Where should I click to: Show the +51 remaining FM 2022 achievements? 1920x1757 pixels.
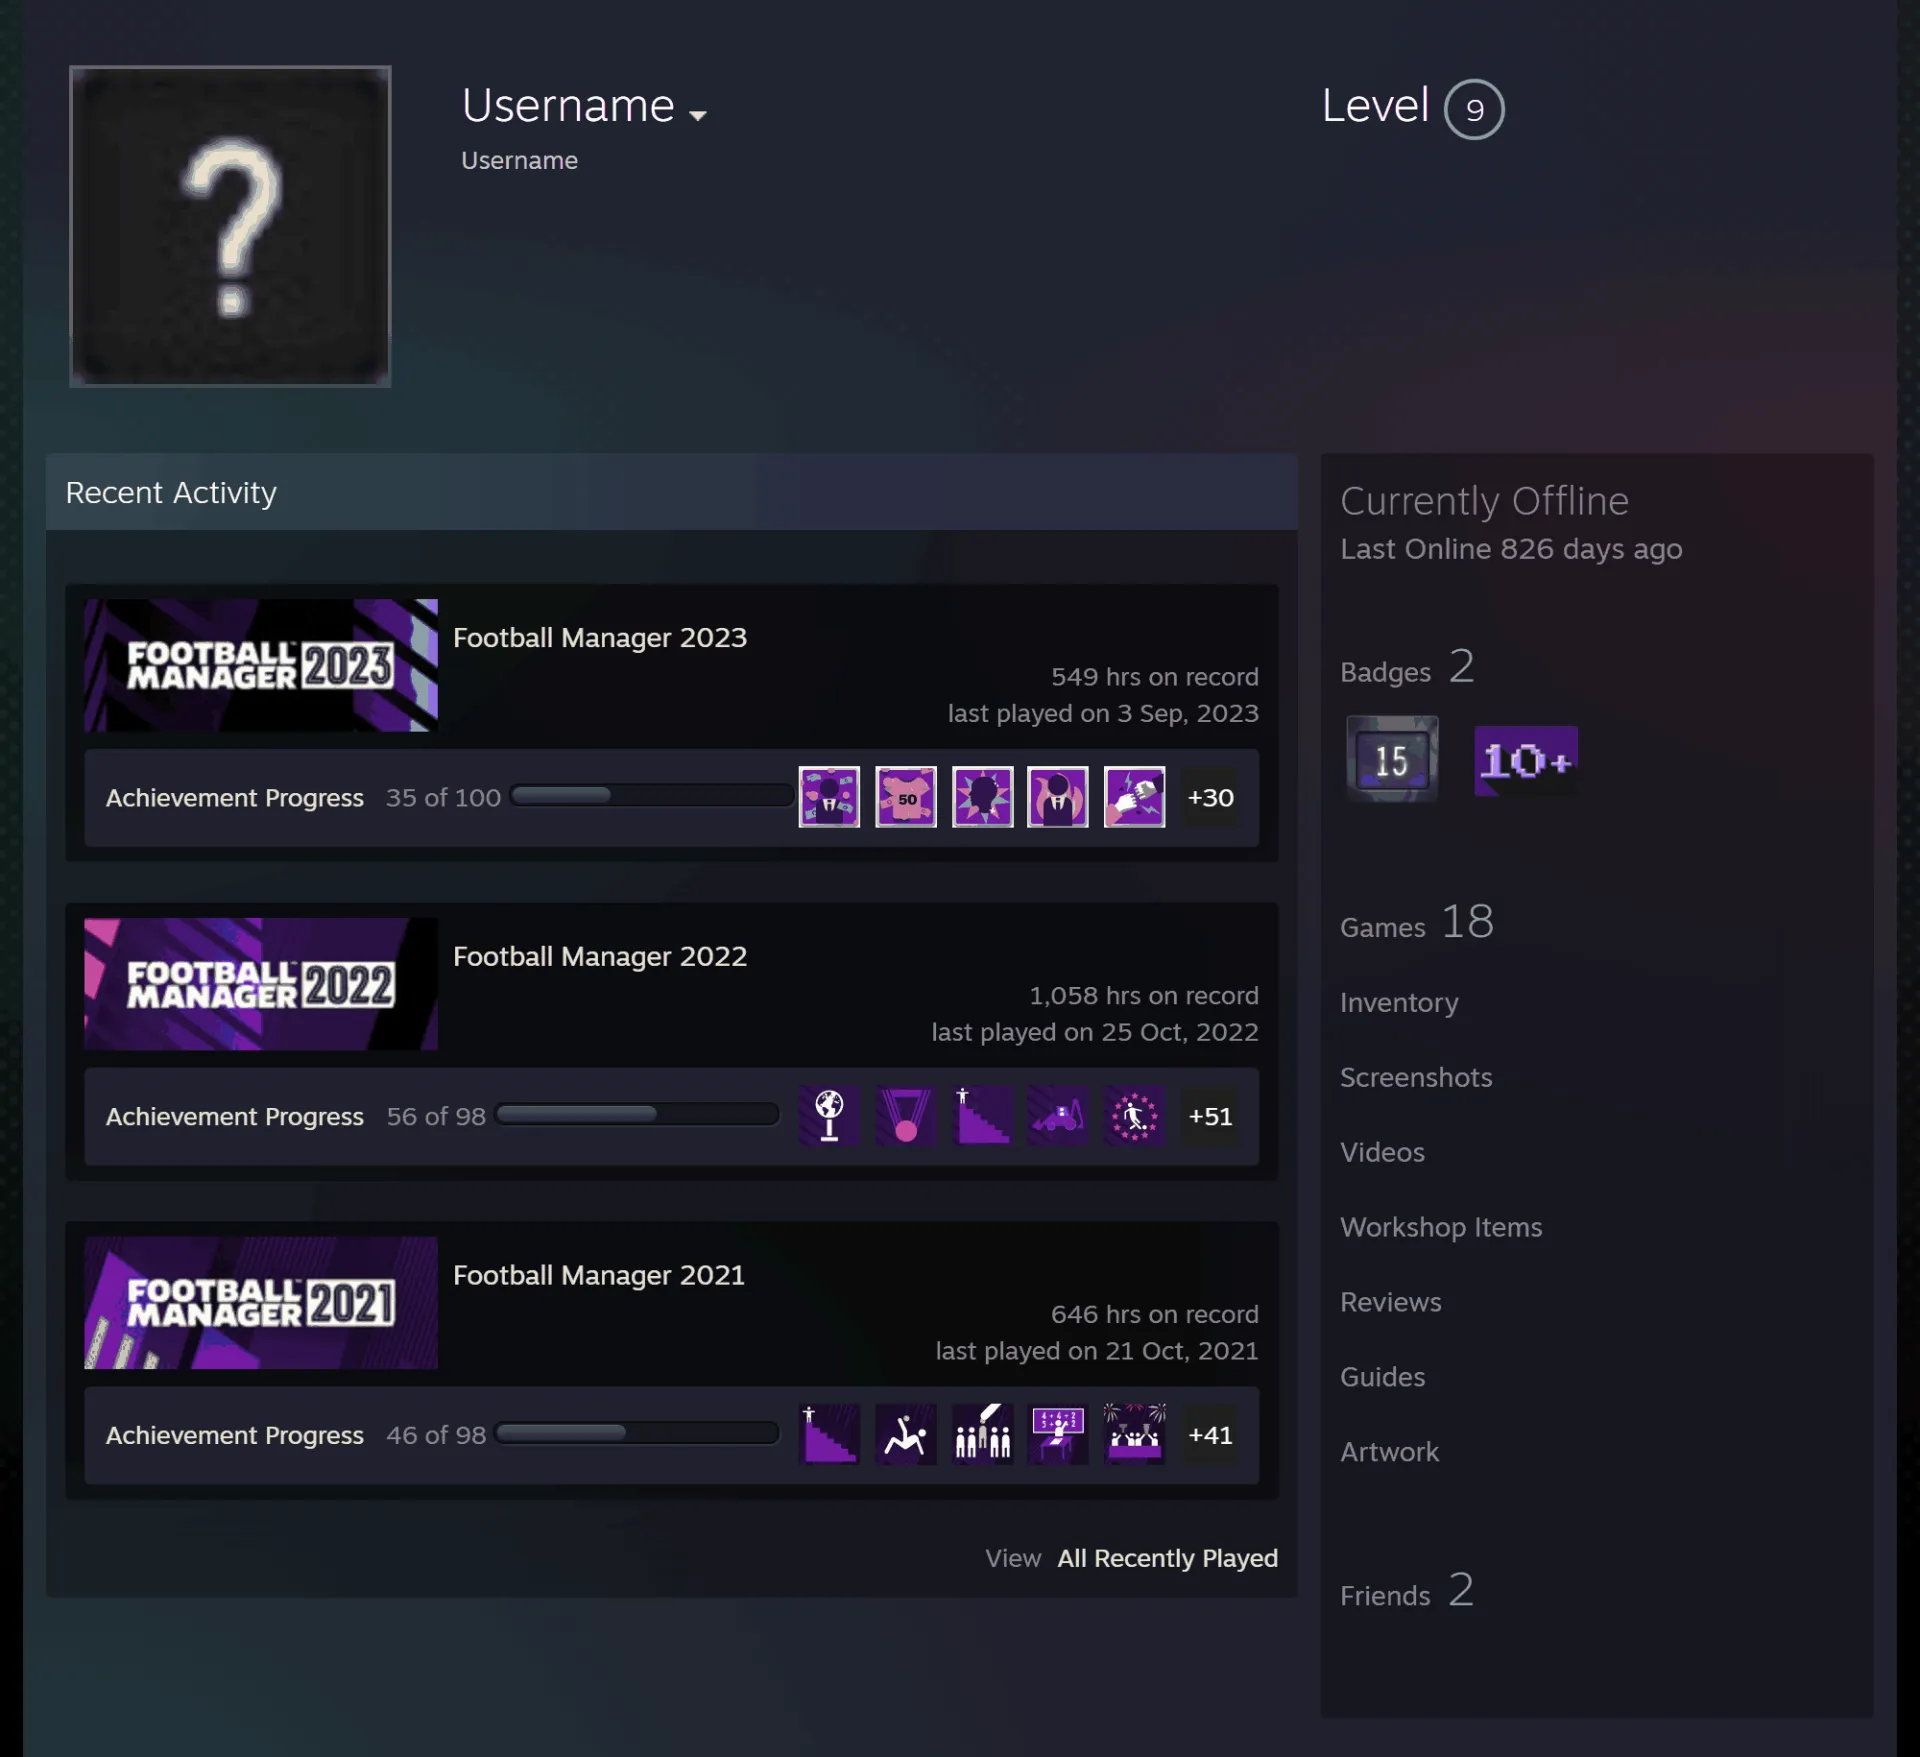(1211, 1116)
